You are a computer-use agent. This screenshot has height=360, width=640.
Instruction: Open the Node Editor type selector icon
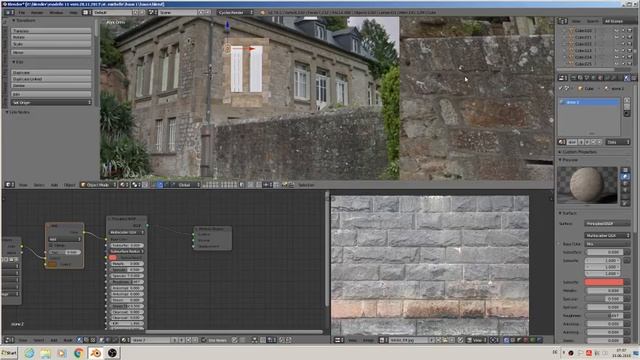(x=8, y=340)
